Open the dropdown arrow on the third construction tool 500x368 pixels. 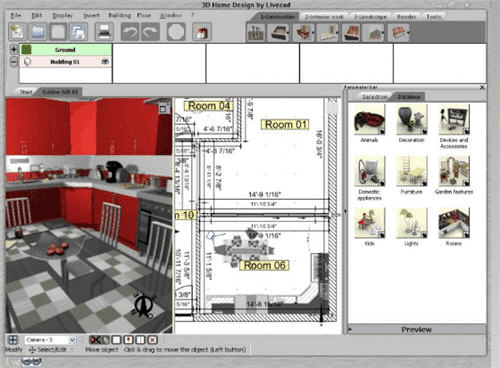pos(313,33)
